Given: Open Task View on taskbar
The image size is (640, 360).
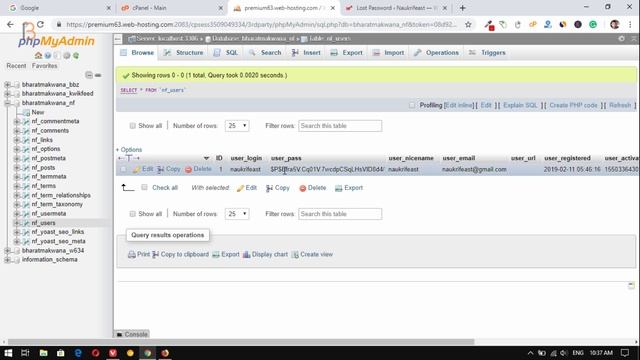Looking at the screenshot, I should (25, 353).
